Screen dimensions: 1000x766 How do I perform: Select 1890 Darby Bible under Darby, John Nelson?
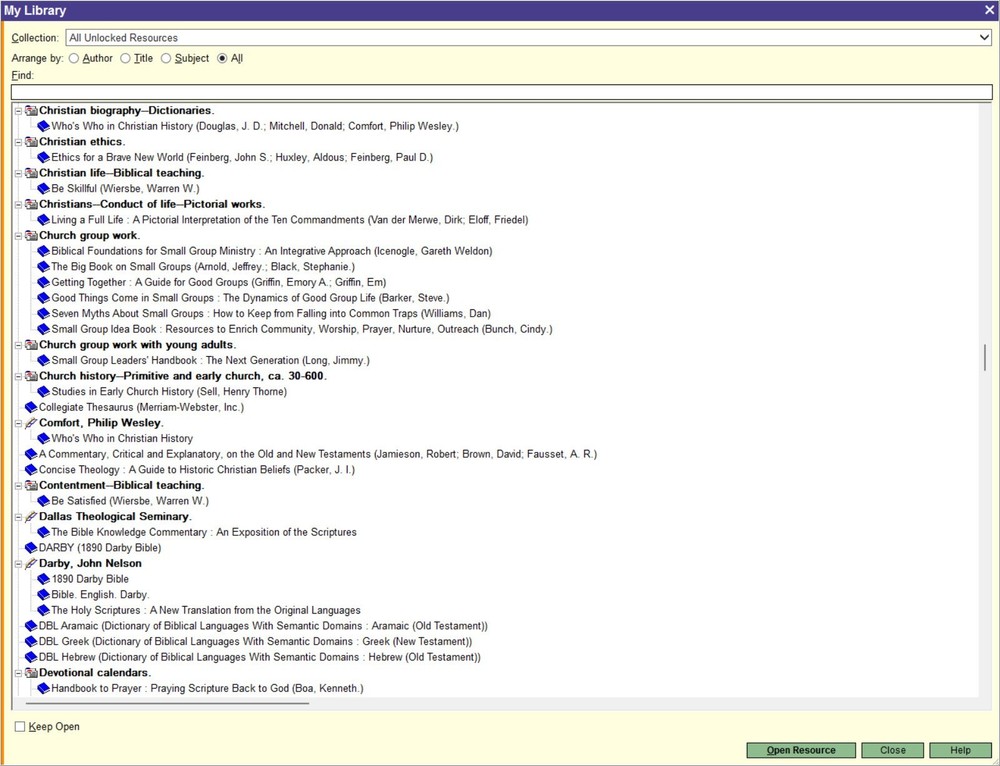click(90, 579)
